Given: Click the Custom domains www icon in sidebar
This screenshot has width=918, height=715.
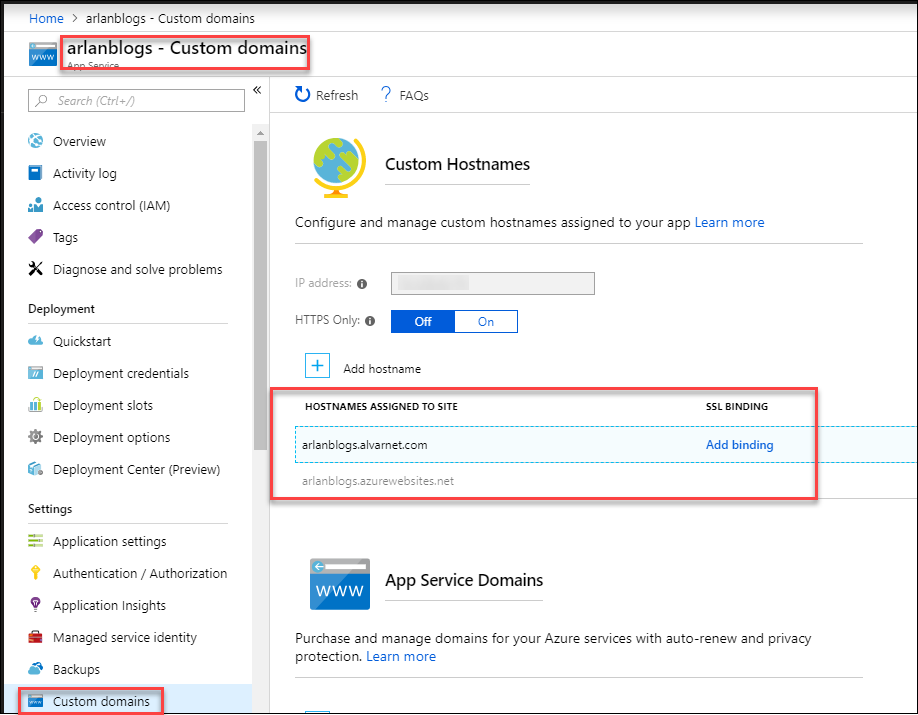Looking at the screenshot, I should 36,701.
